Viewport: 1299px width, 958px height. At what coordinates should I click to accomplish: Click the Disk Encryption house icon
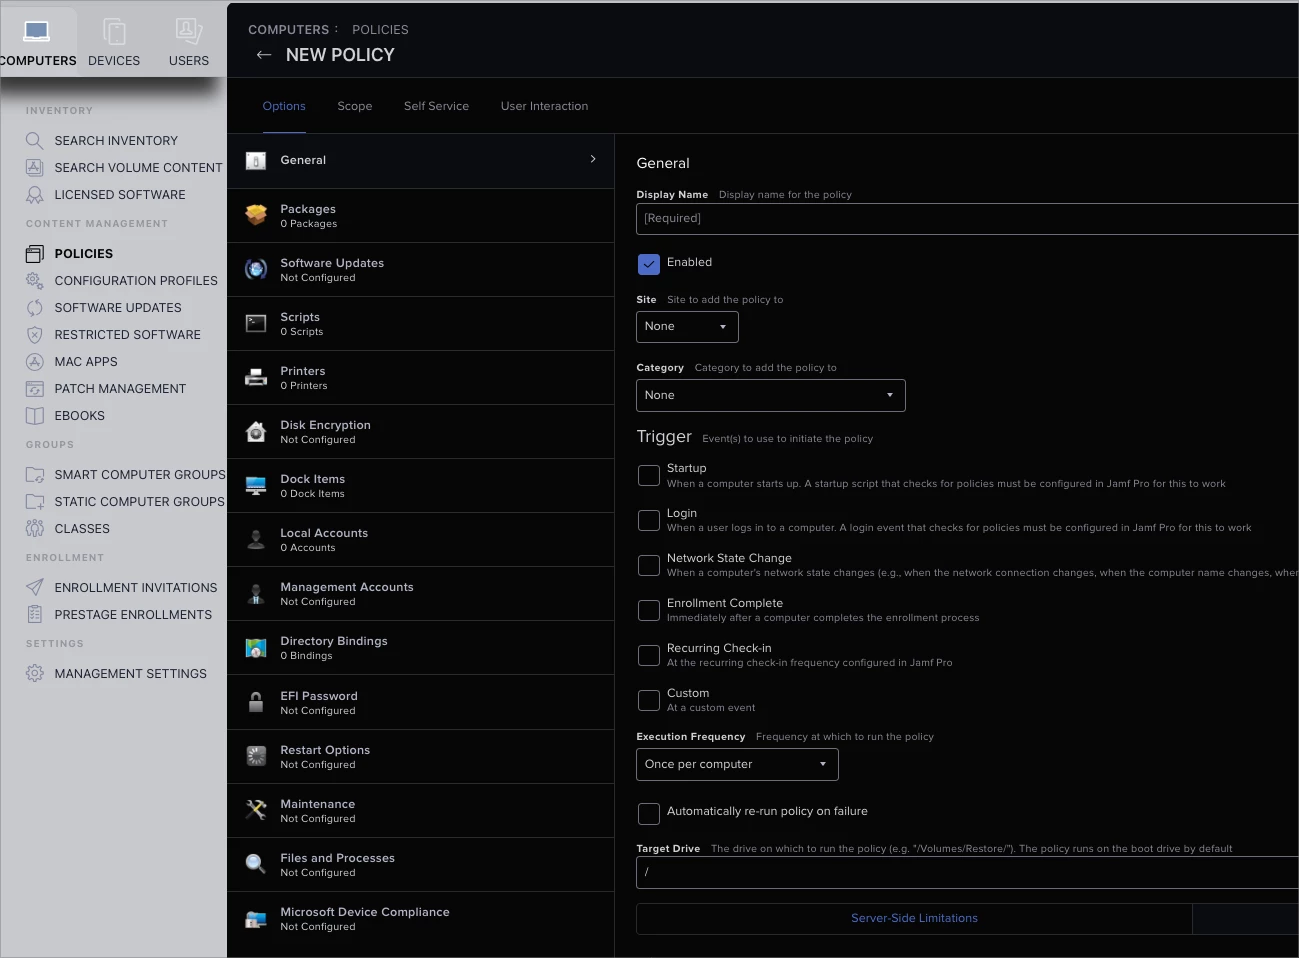click(256, 431)
